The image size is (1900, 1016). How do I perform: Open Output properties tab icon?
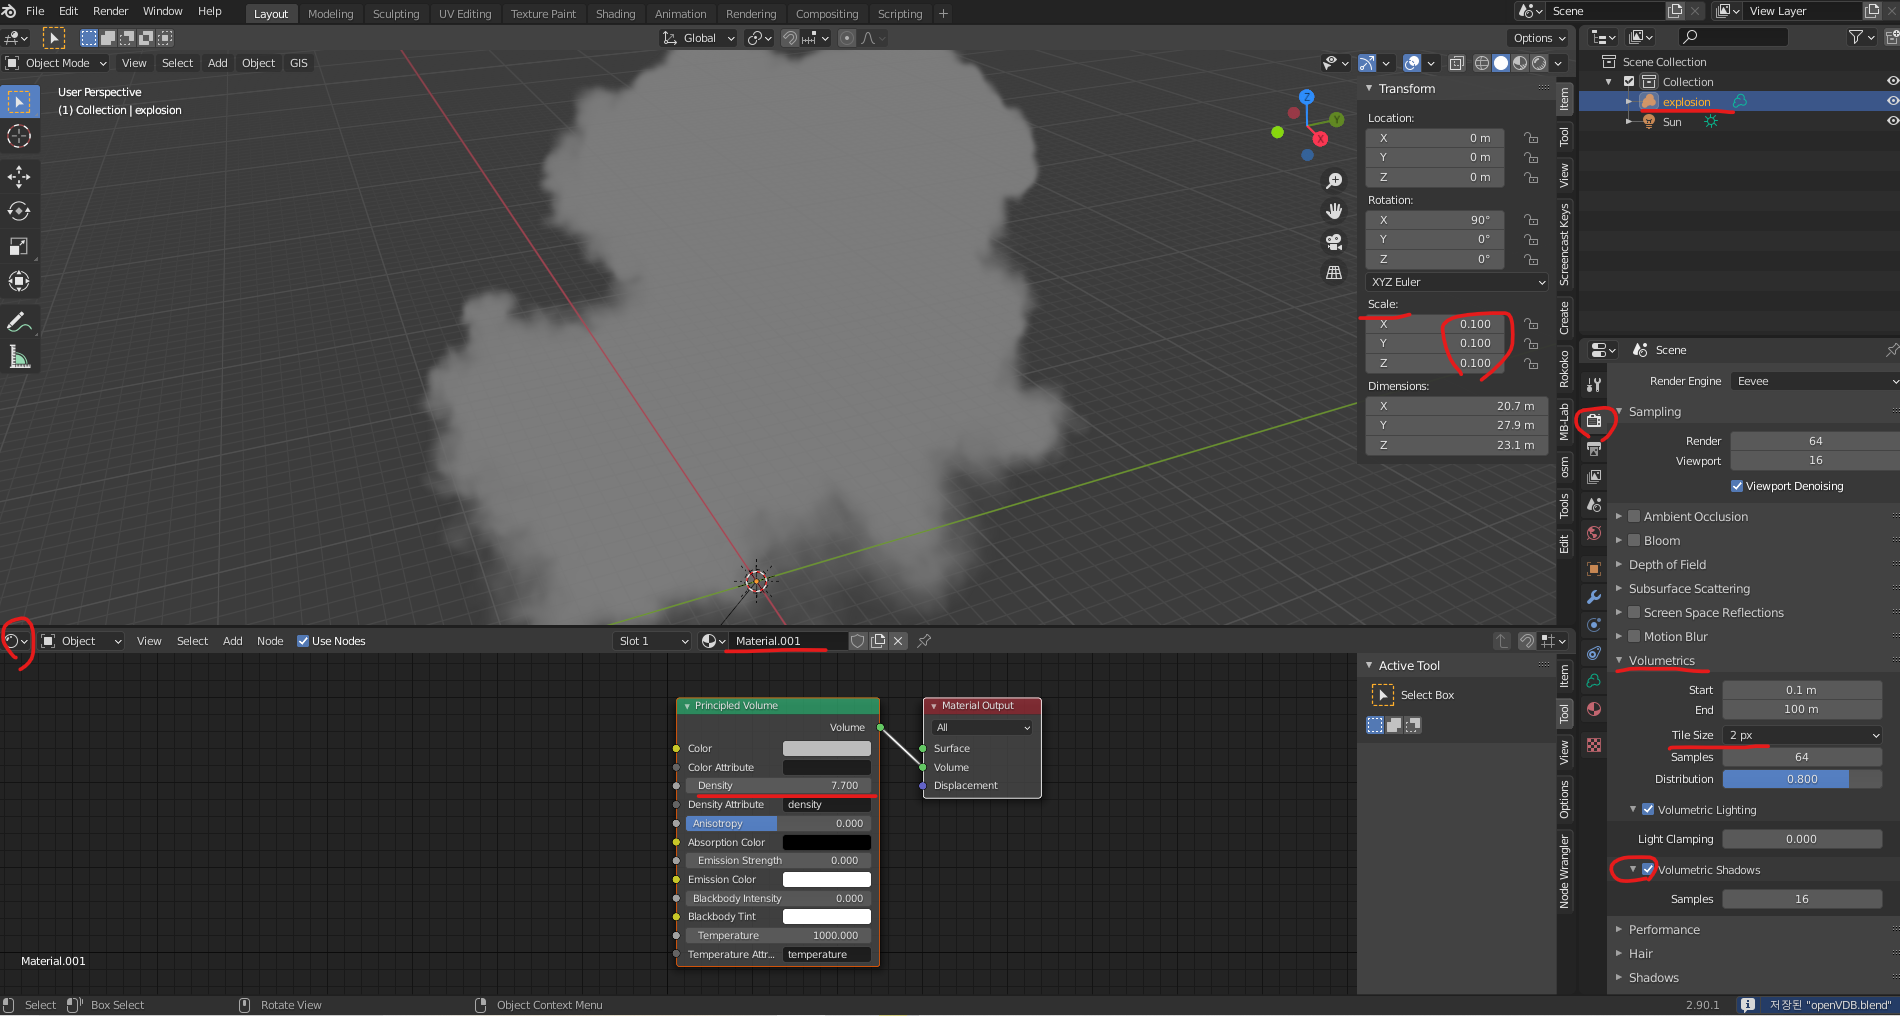click(x=1594, y=449)
